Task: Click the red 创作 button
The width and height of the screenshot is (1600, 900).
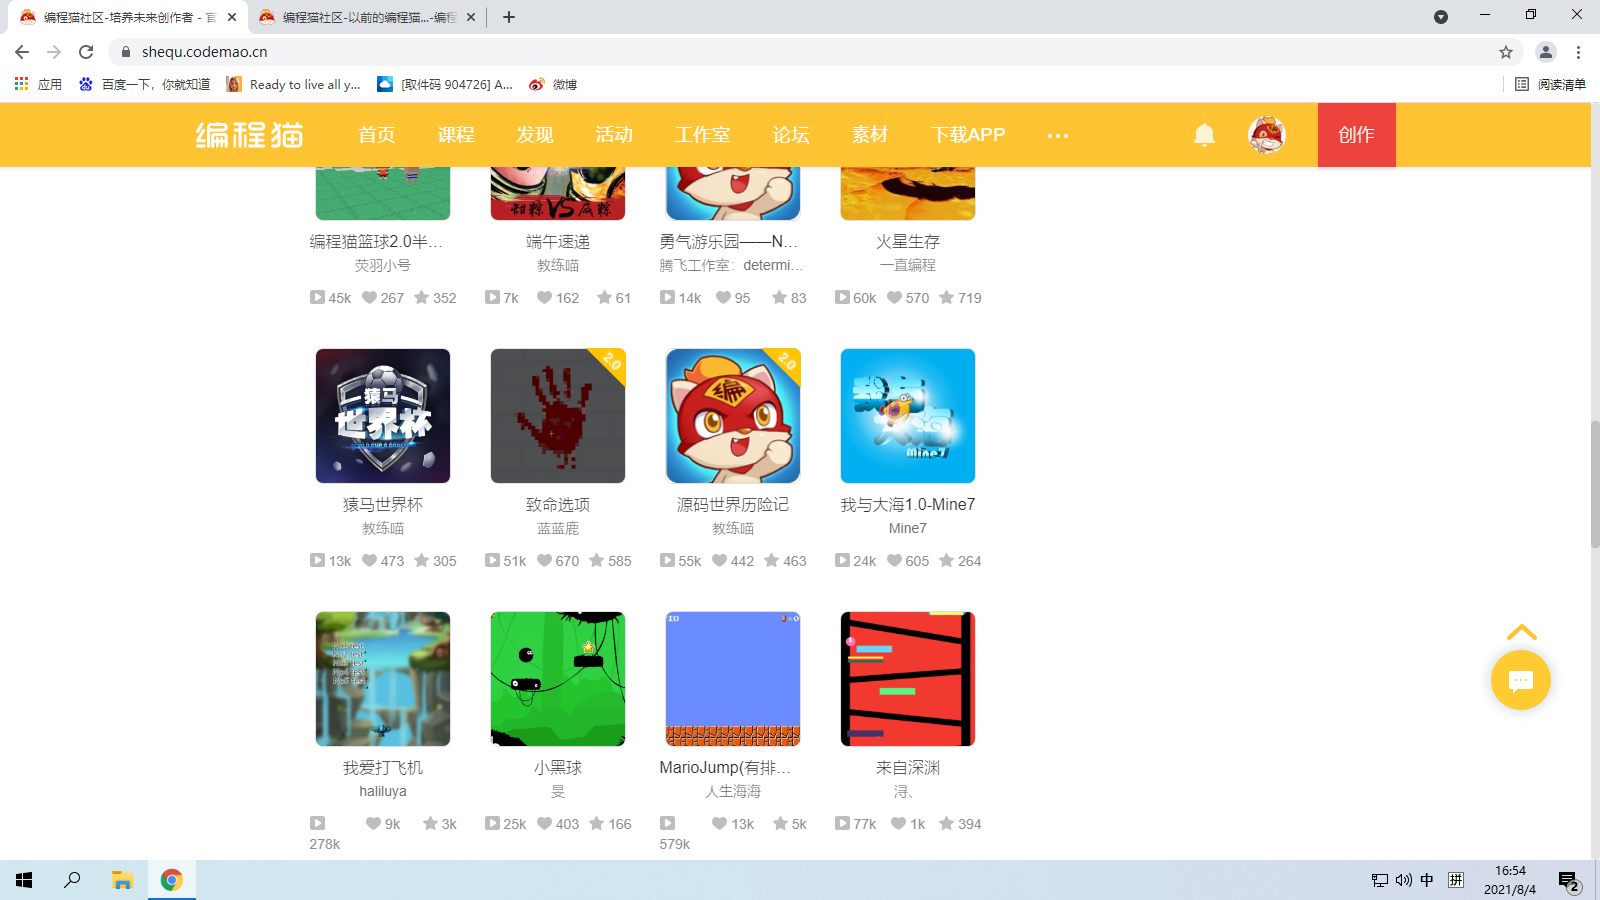Action: point(1356,135)
